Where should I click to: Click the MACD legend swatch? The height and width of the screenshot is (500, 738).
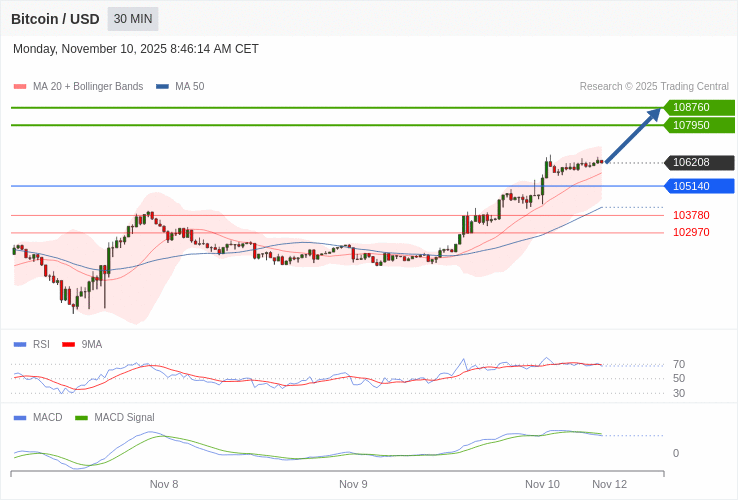20,417
